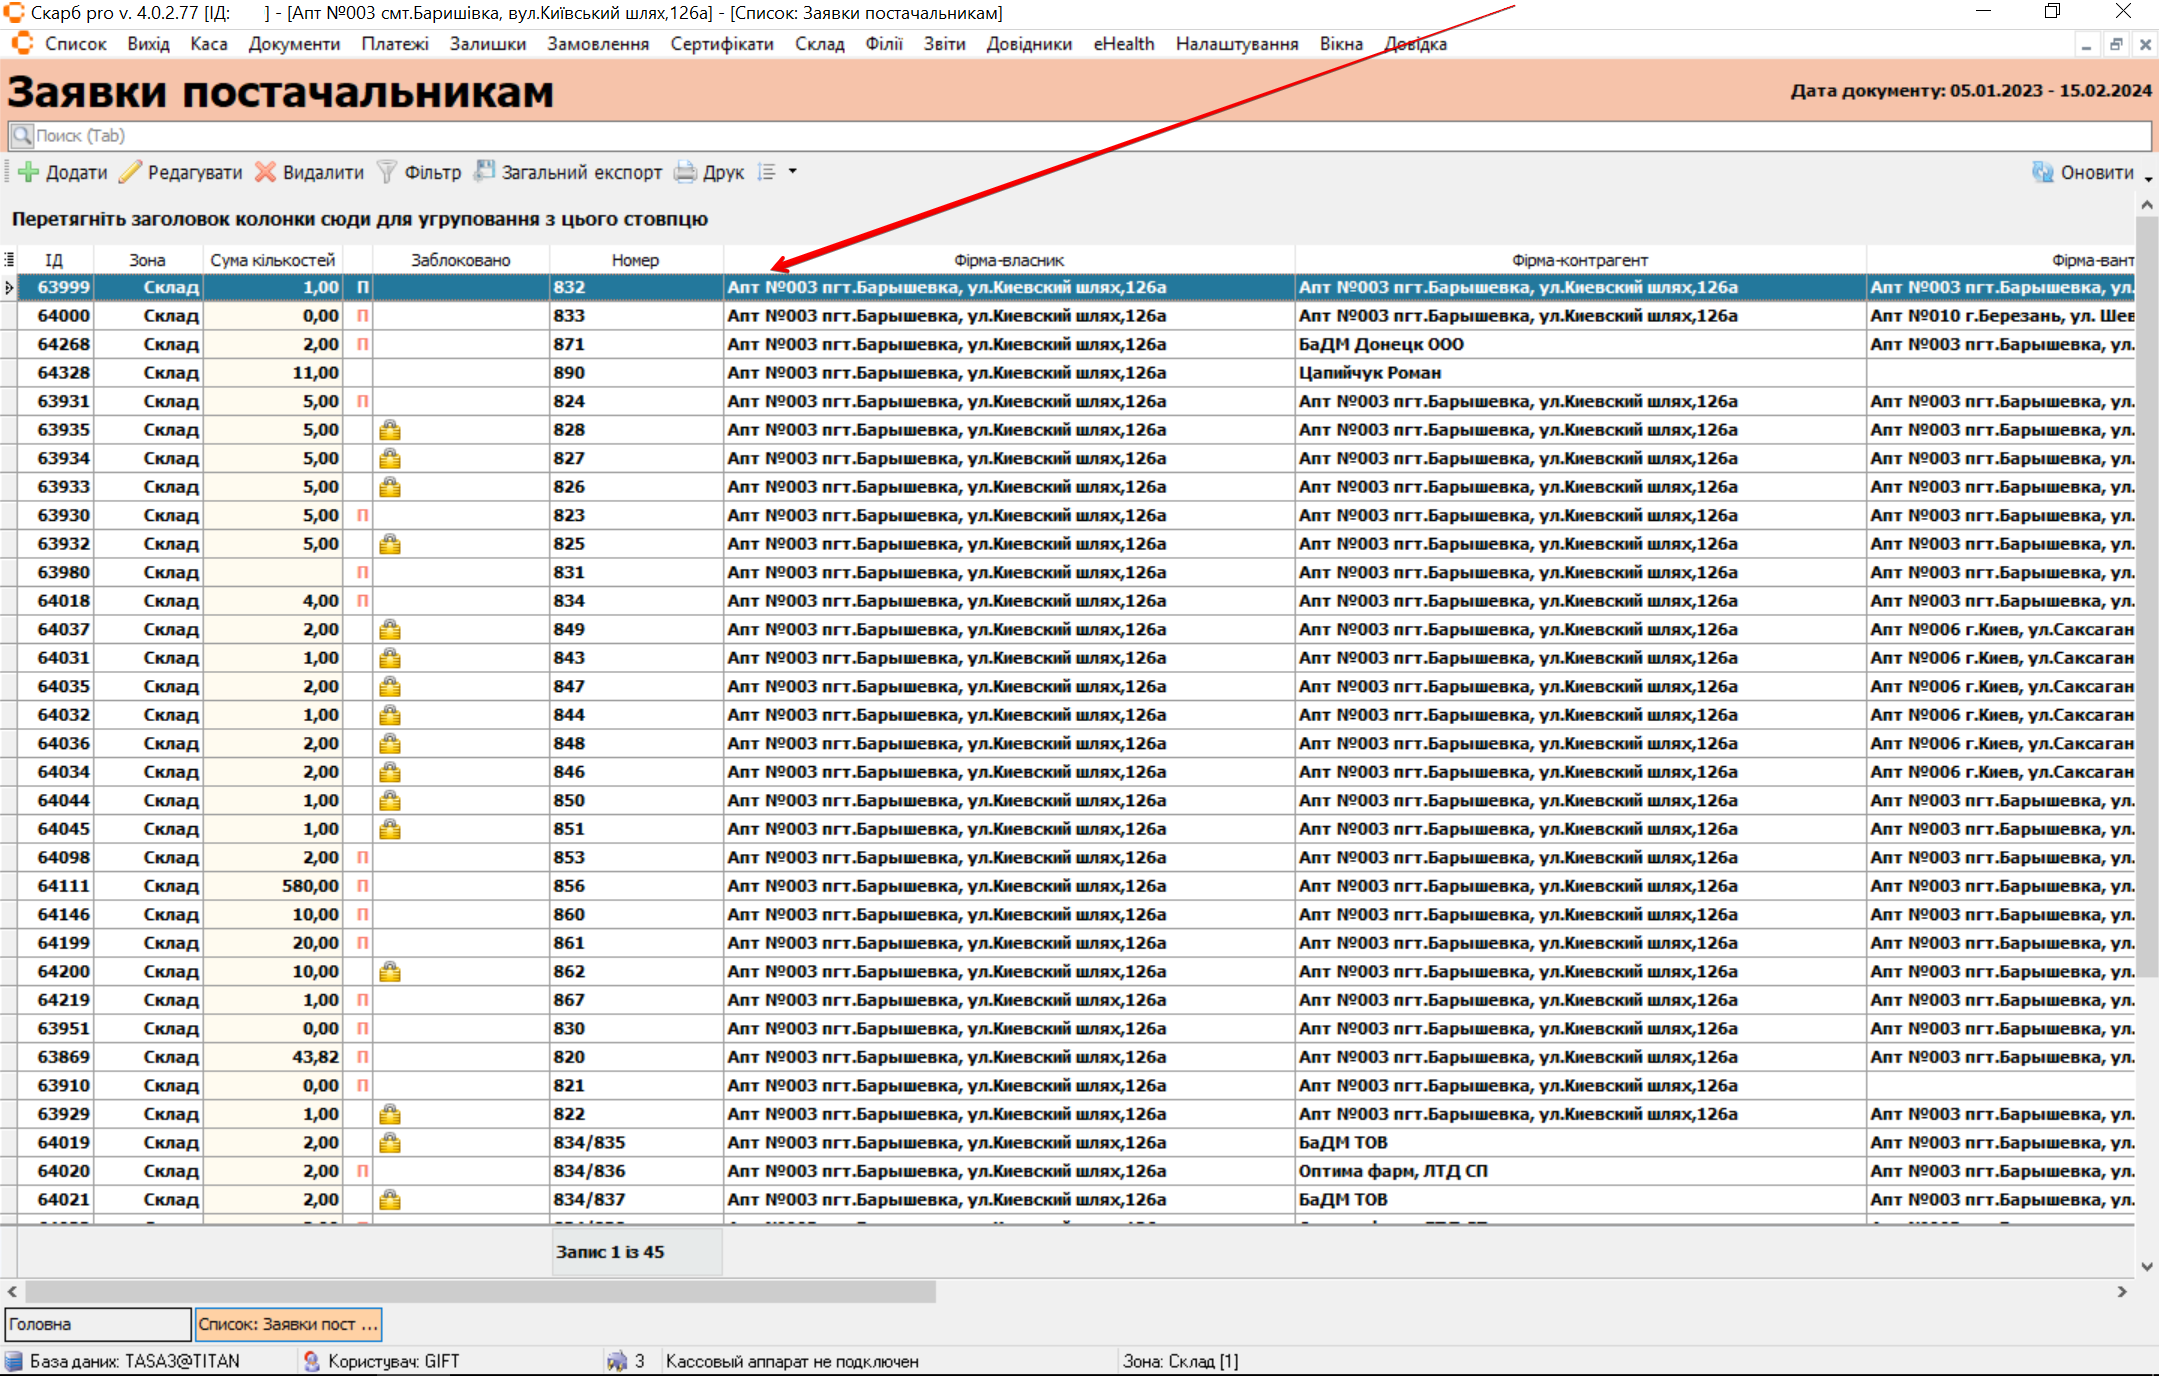Sort by the Номер column header
Viewport: 2159px width, 1376px height.
[635, 260]
